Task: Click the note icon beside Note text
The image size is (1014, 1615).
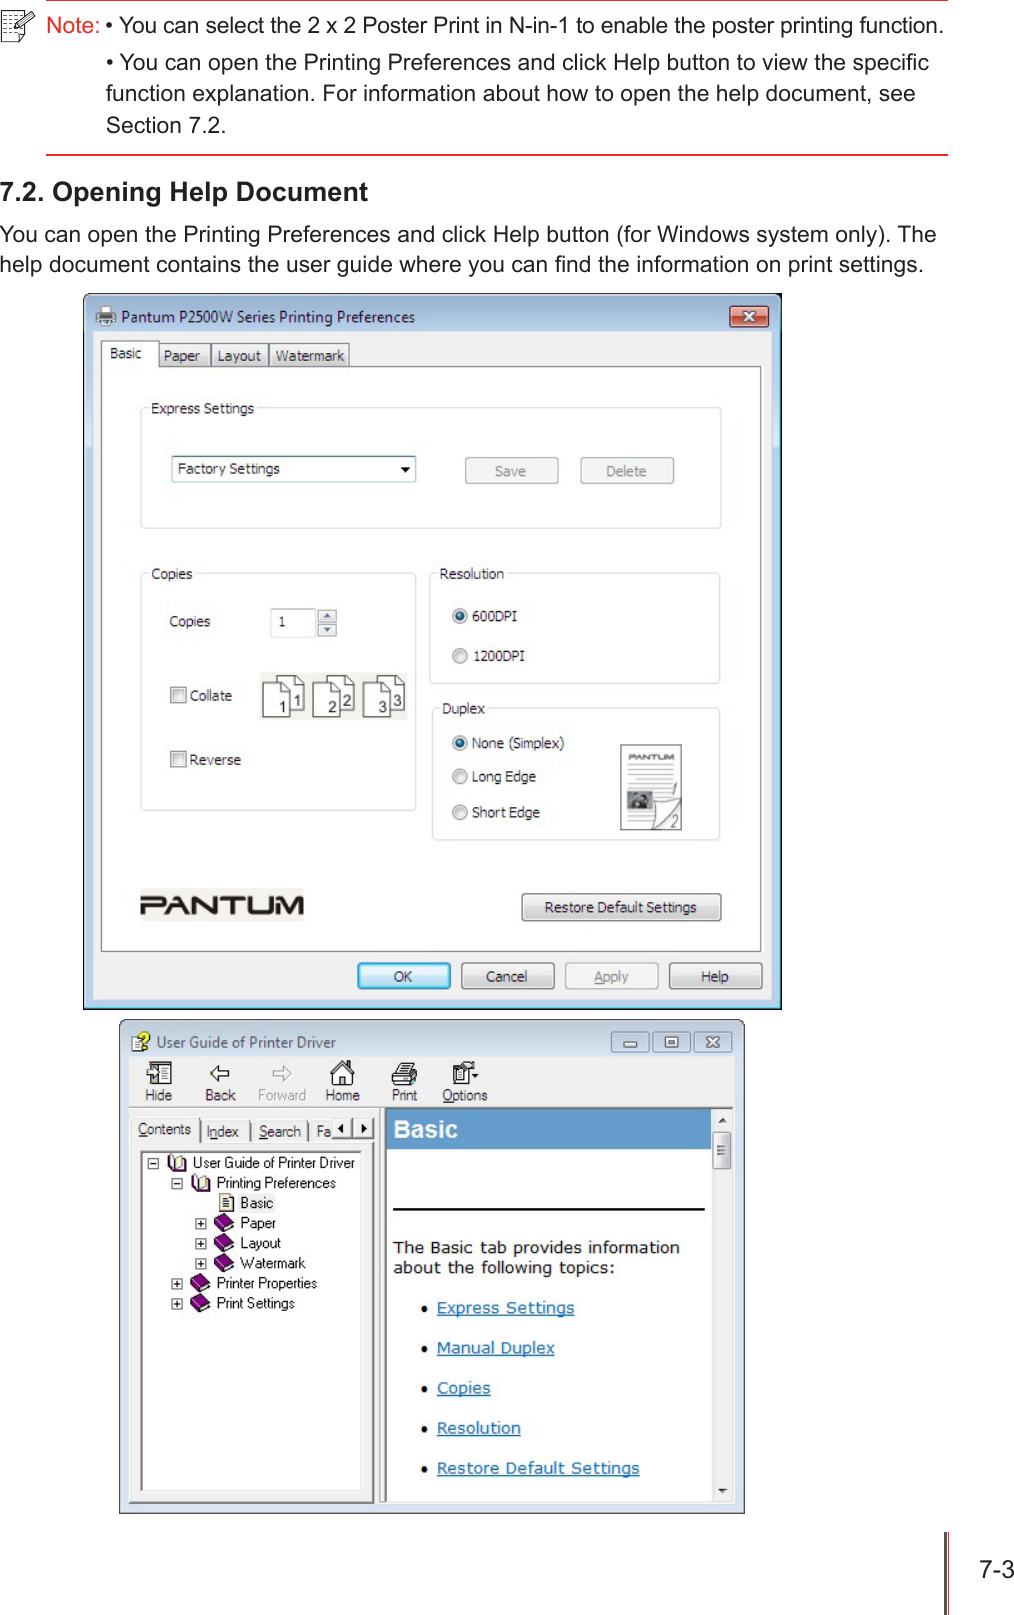Action: pos(18,25)
